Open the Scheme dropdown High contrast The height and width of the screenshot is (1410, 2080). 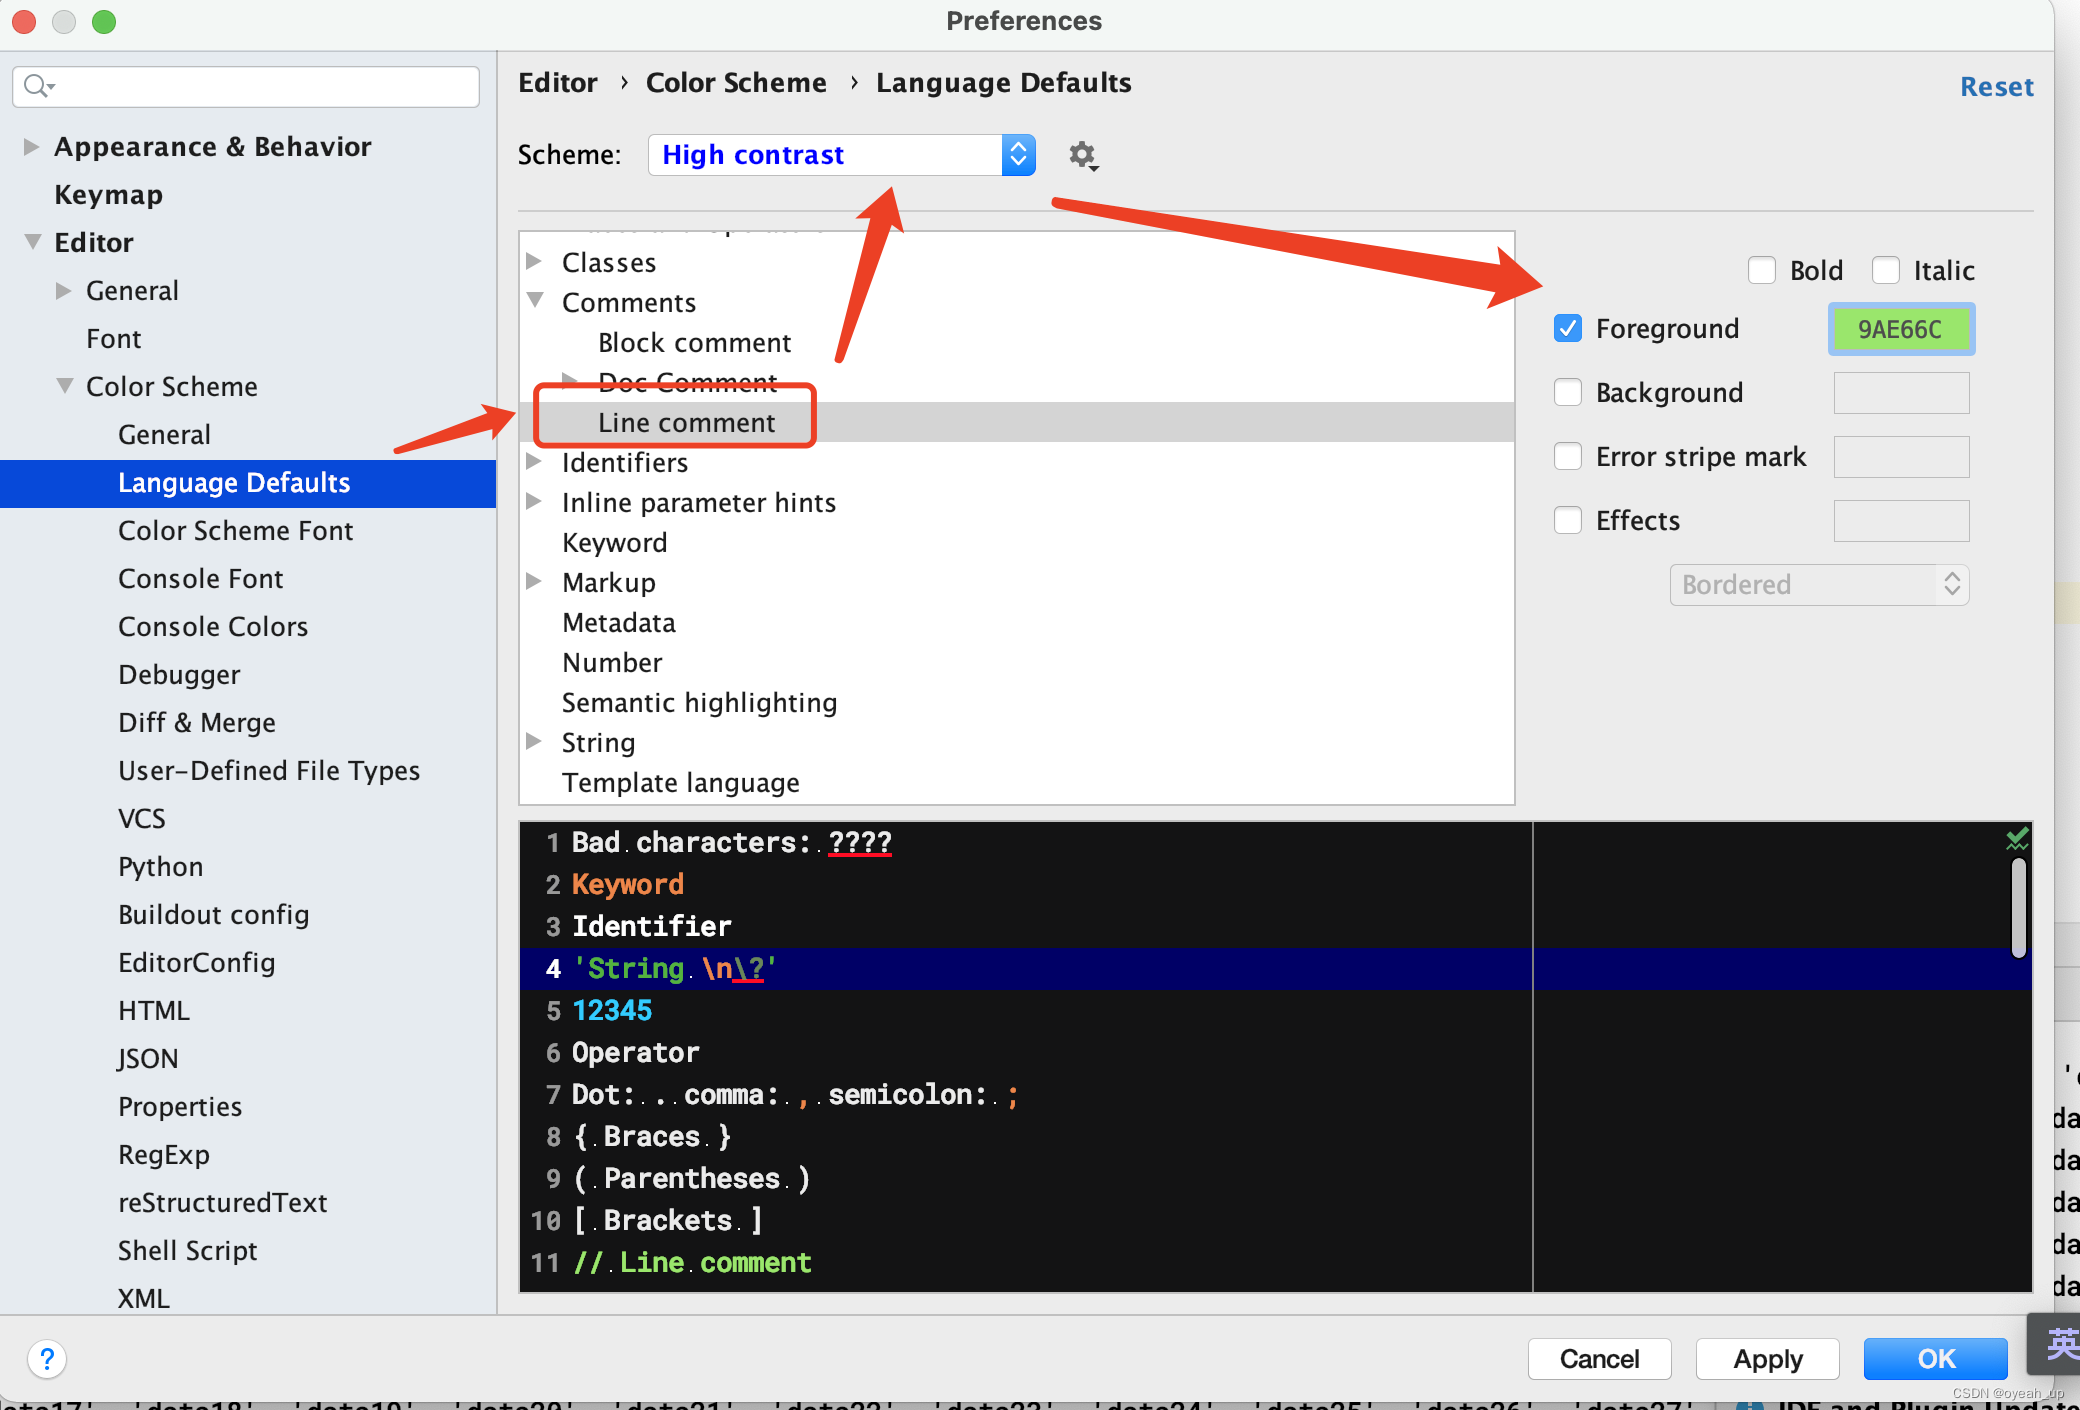coord(841,155)
